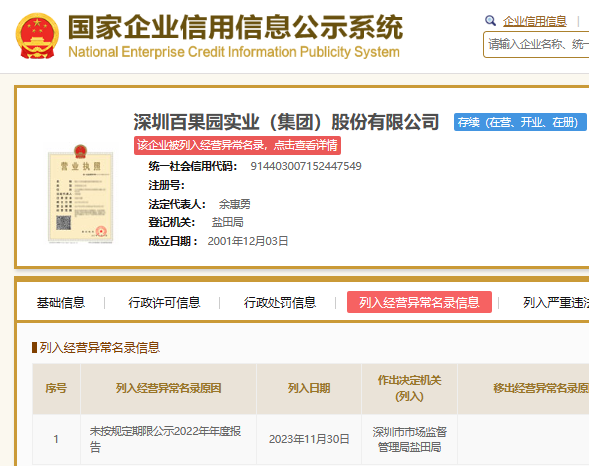Image resolution: width=589 pixels, height=466 pixels.
Task: Open the 企业信用信息 link
Action: 535,21
